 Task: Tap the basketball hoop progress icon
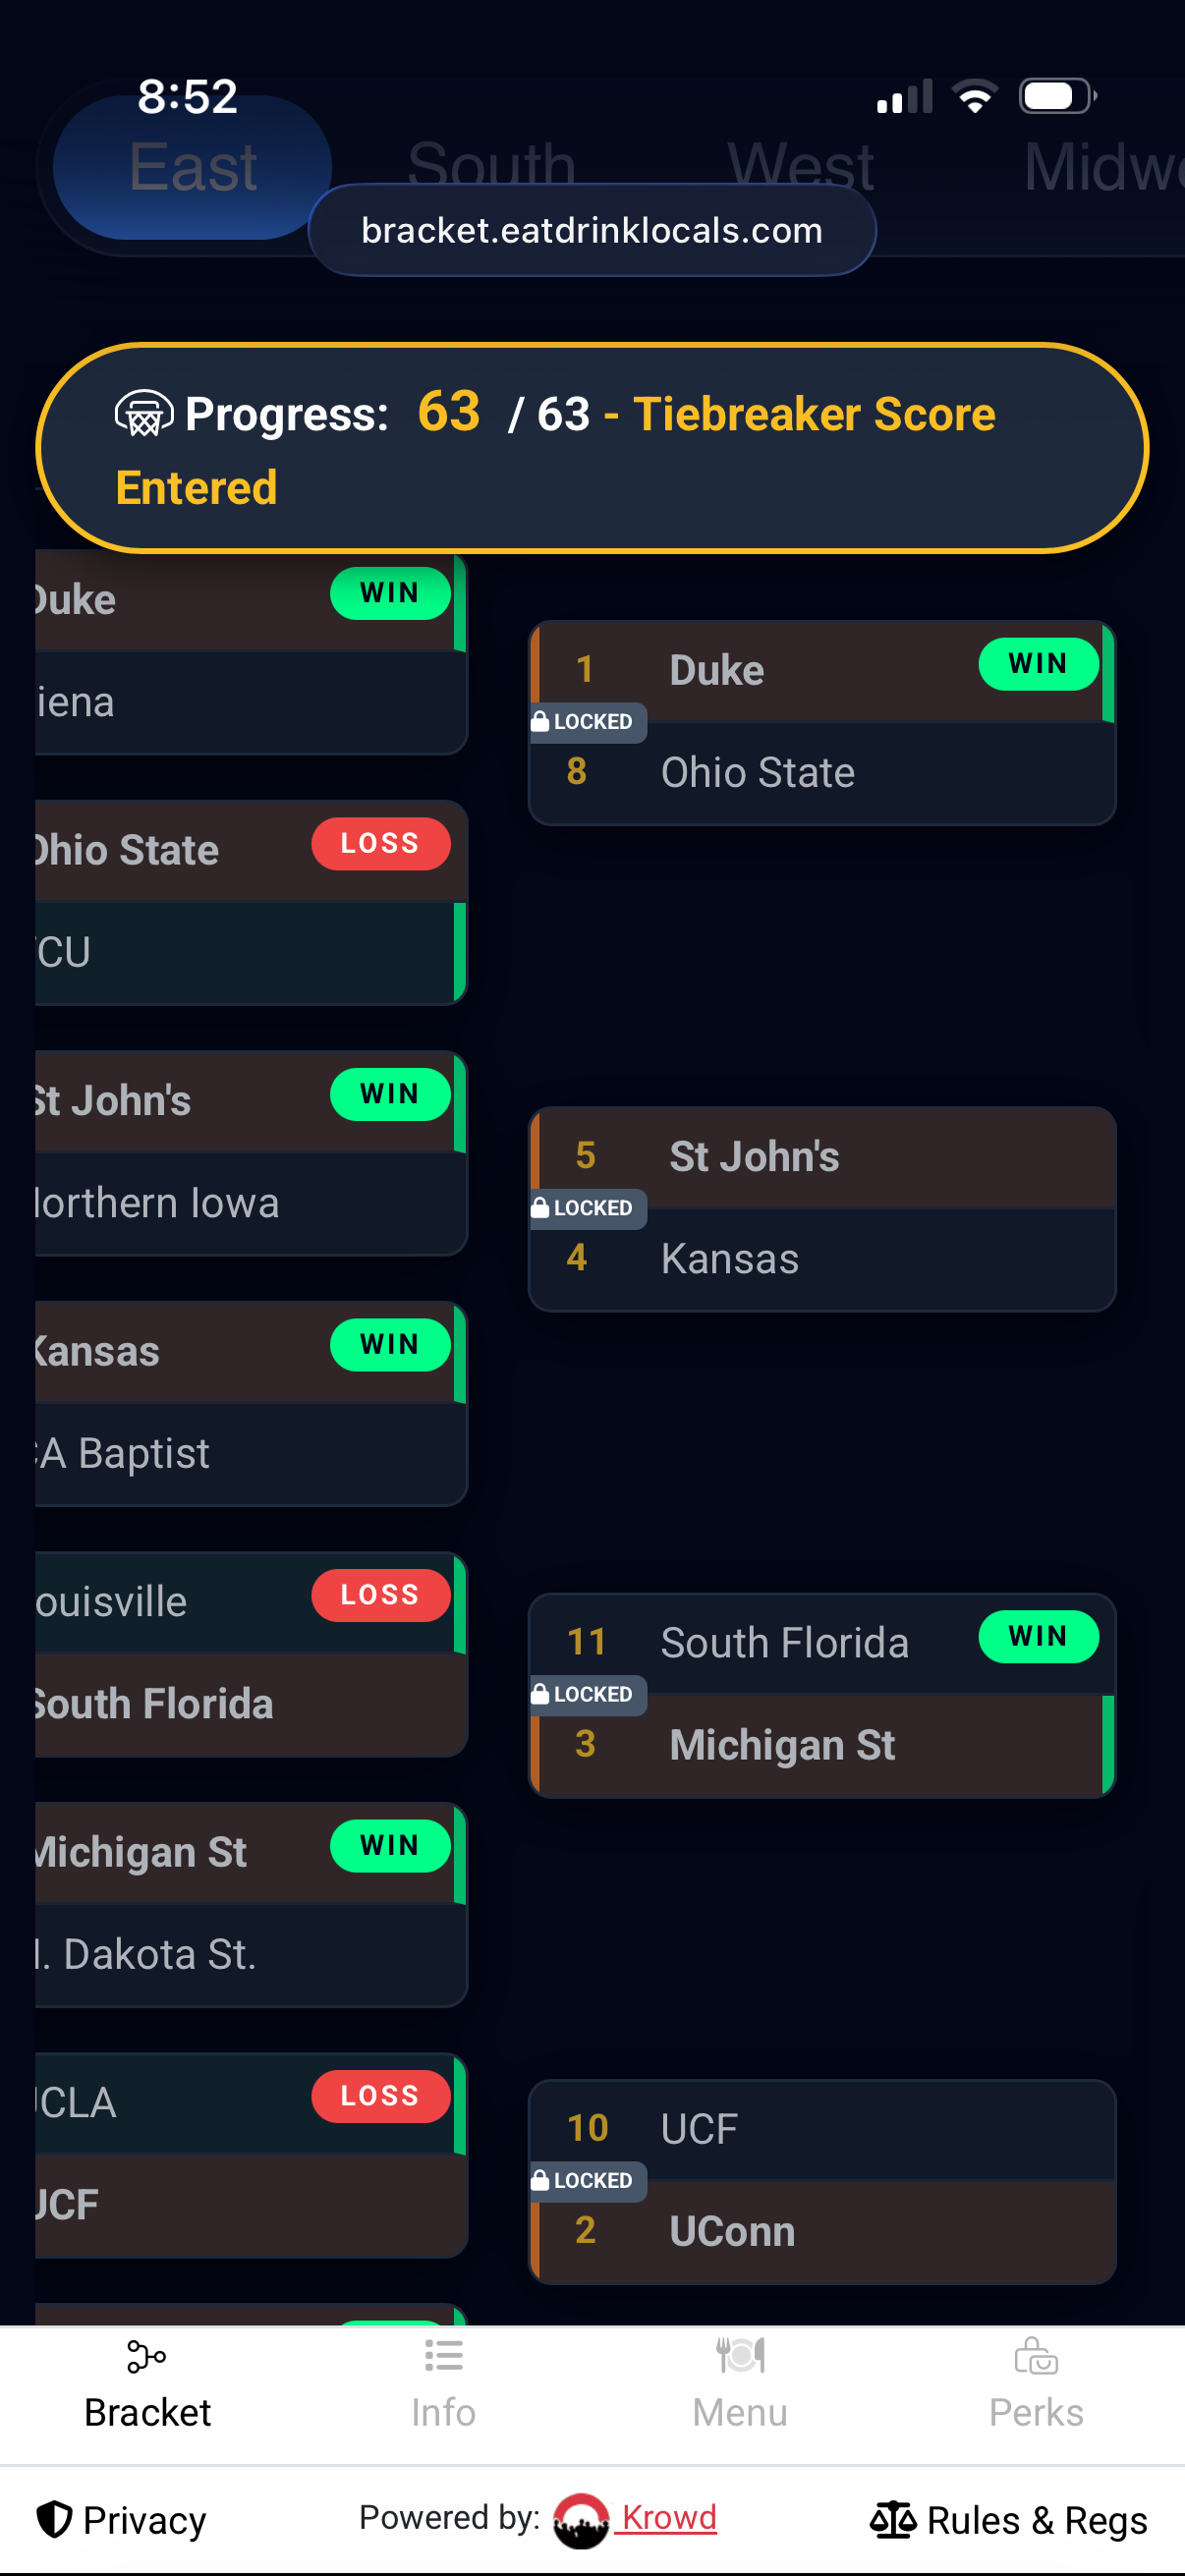tap(144, 414)
